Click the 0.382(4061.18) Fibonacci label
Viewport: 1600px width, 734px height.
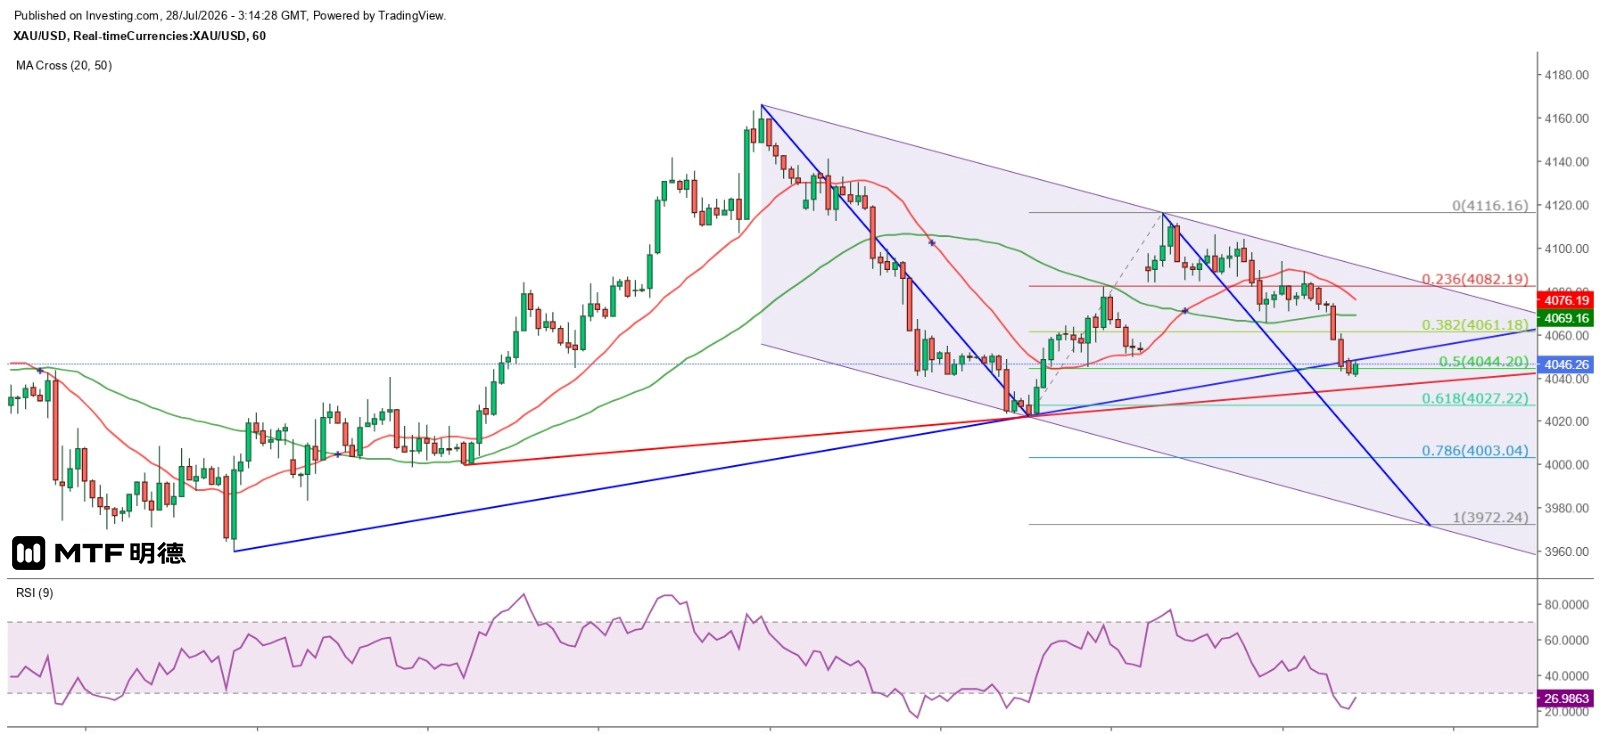pyautogui.click(x=1475, y=325)
